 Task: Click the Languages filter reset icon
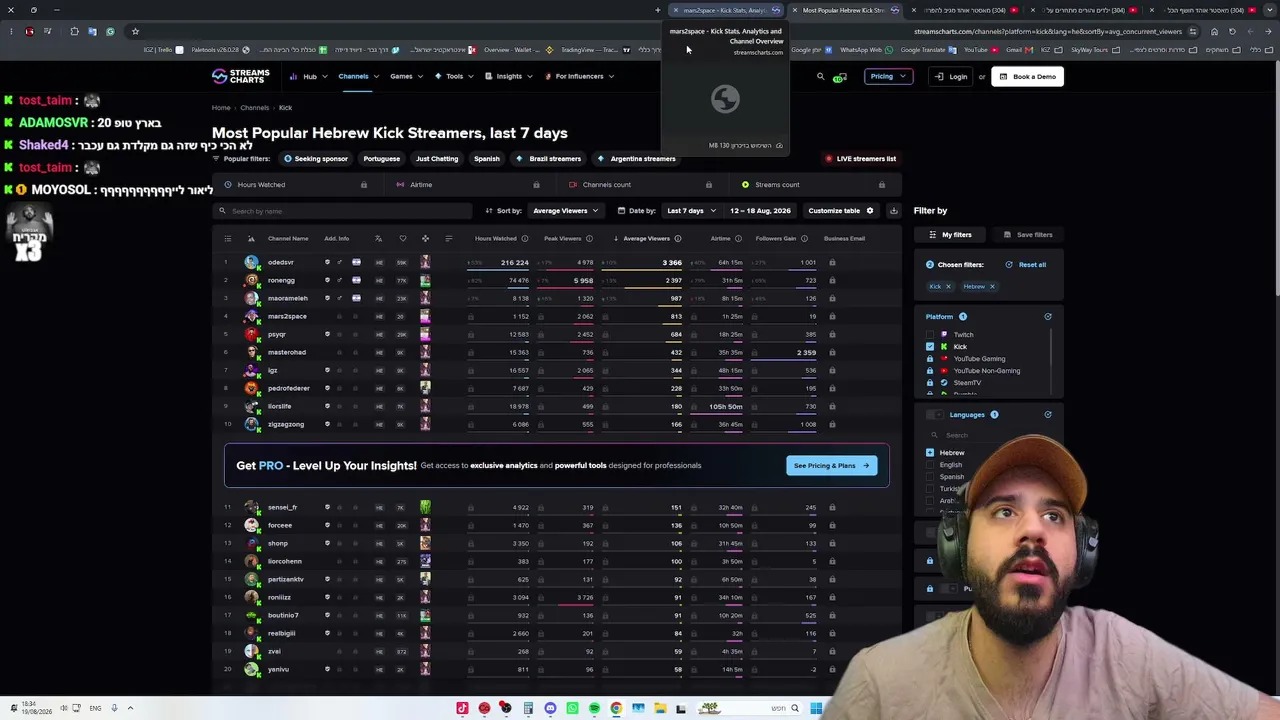[1048, 414]
